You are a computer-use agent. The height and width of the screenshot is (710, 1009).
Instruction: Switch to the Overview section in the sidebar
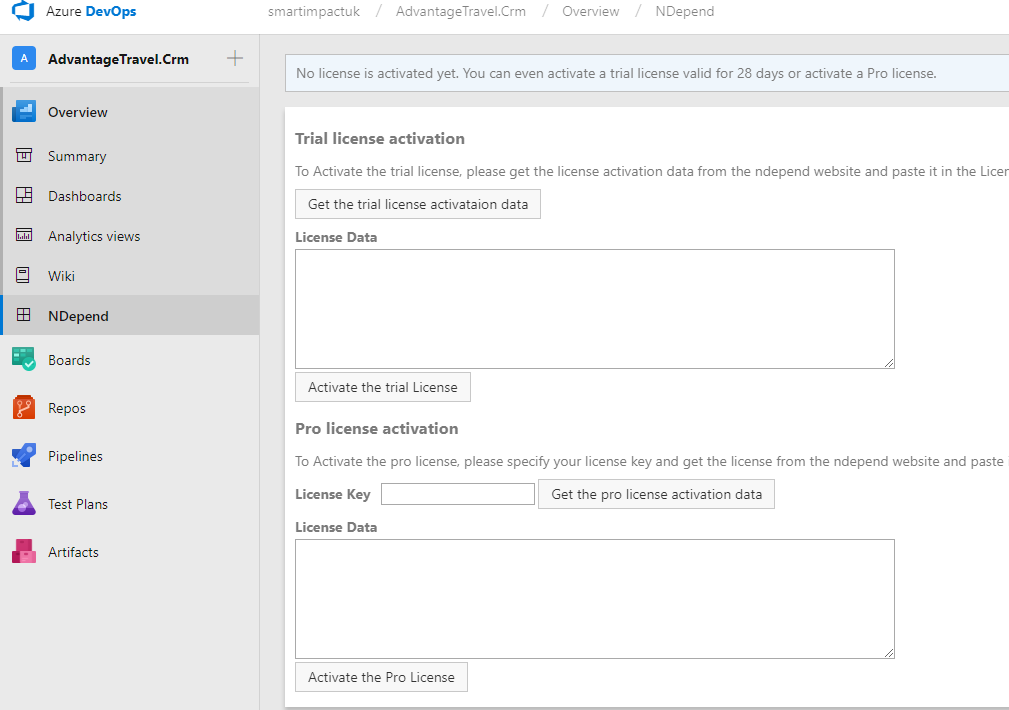point(79,111)
